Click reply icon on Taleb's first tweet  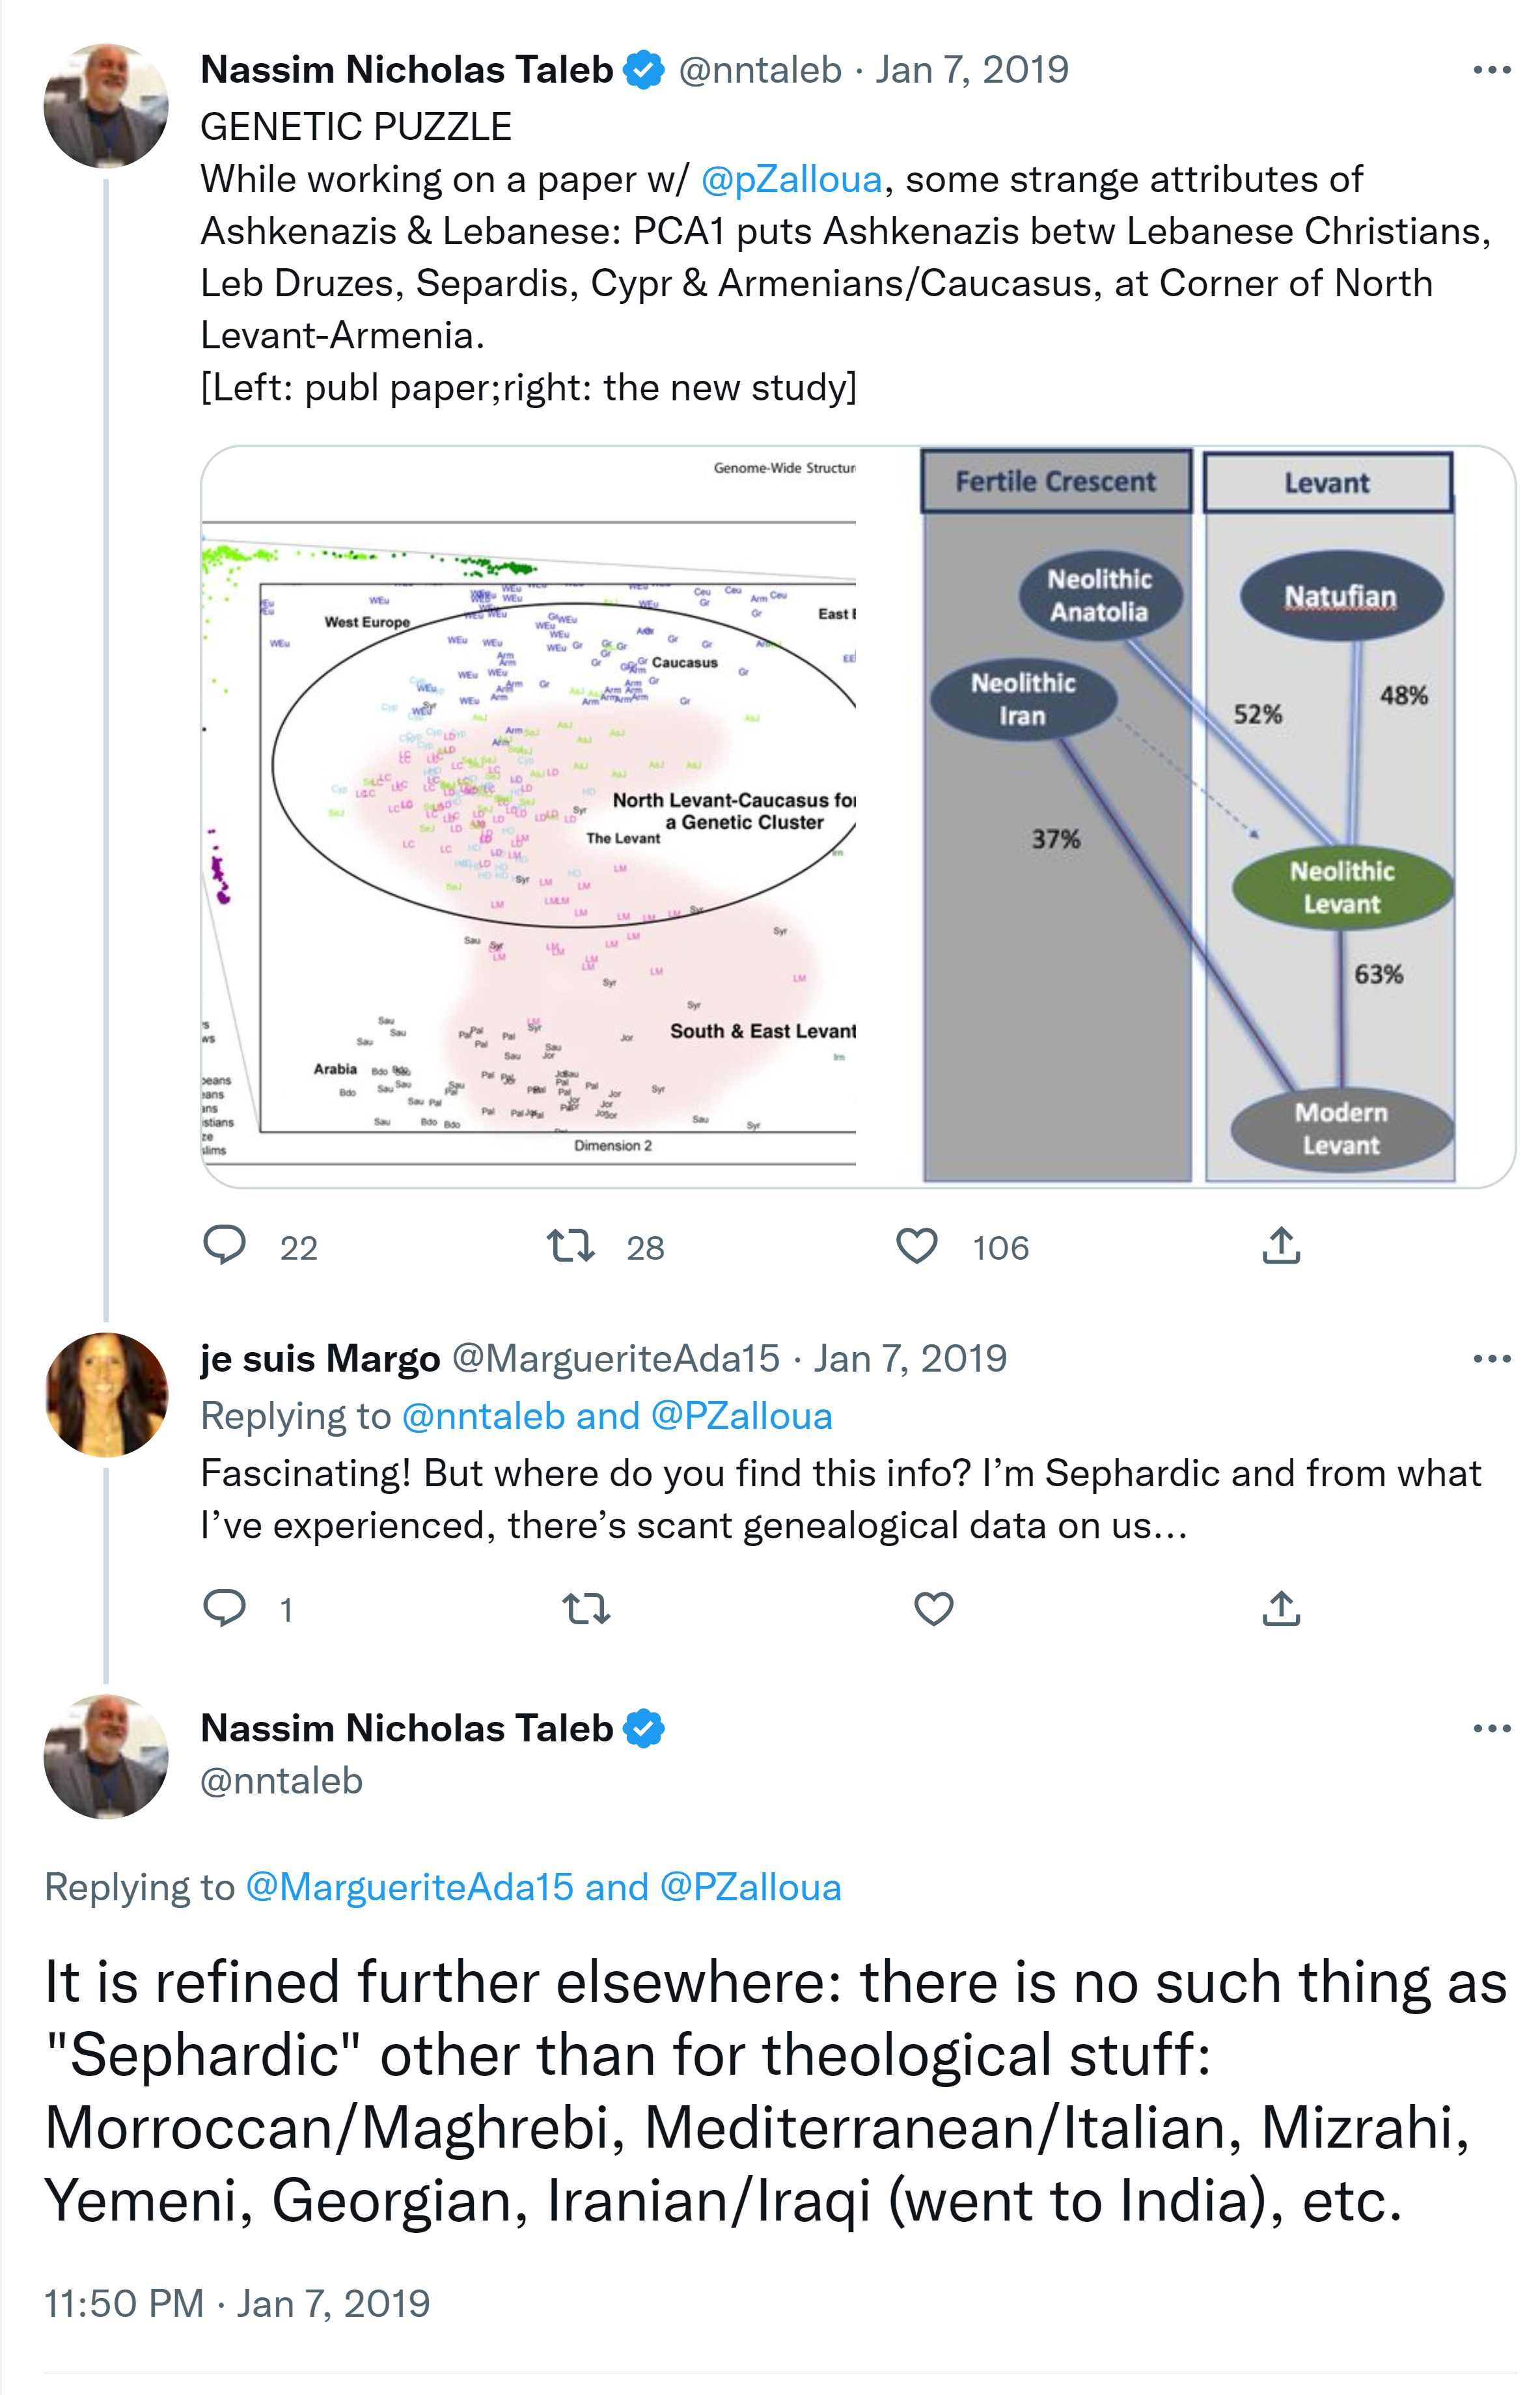(225, 1245)
